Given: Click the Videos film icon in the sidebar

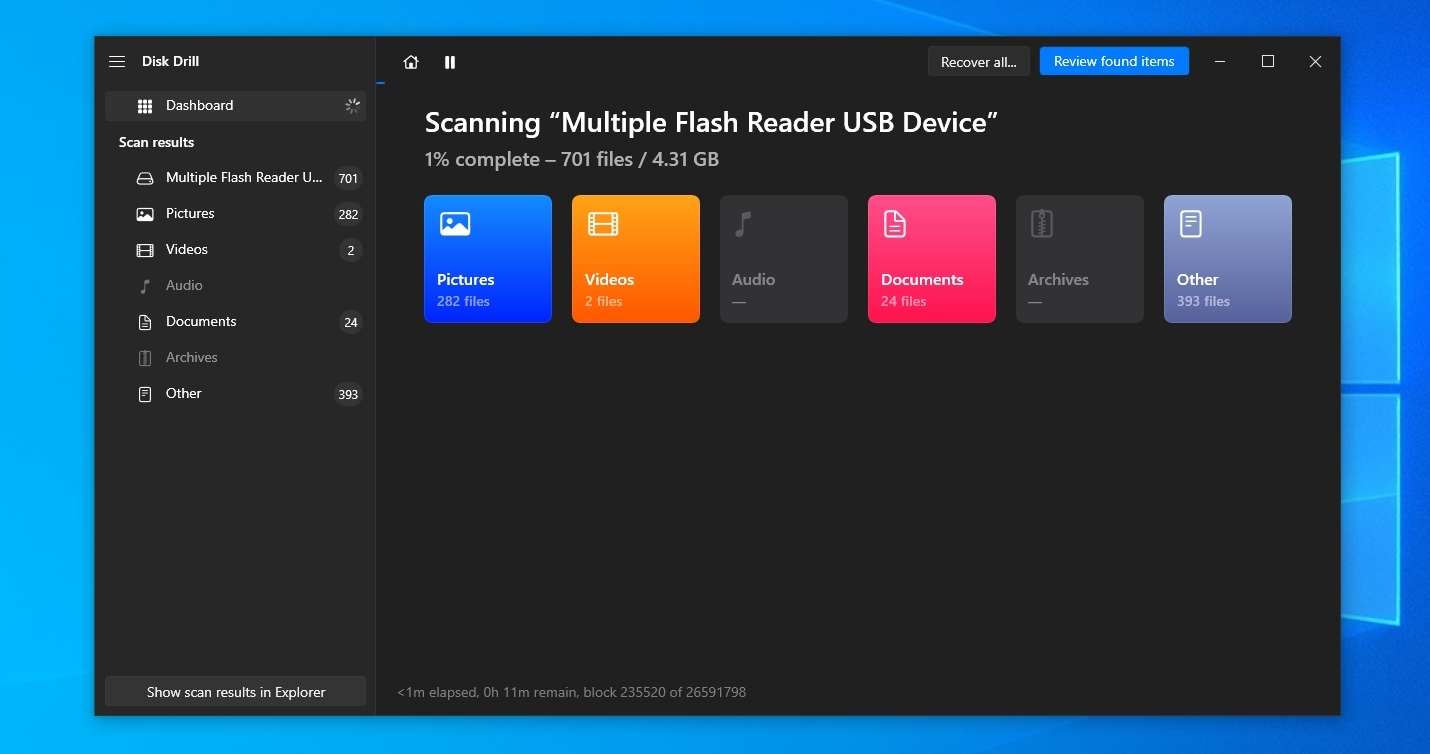Looking at the screenshot, I should click(145, 250).
